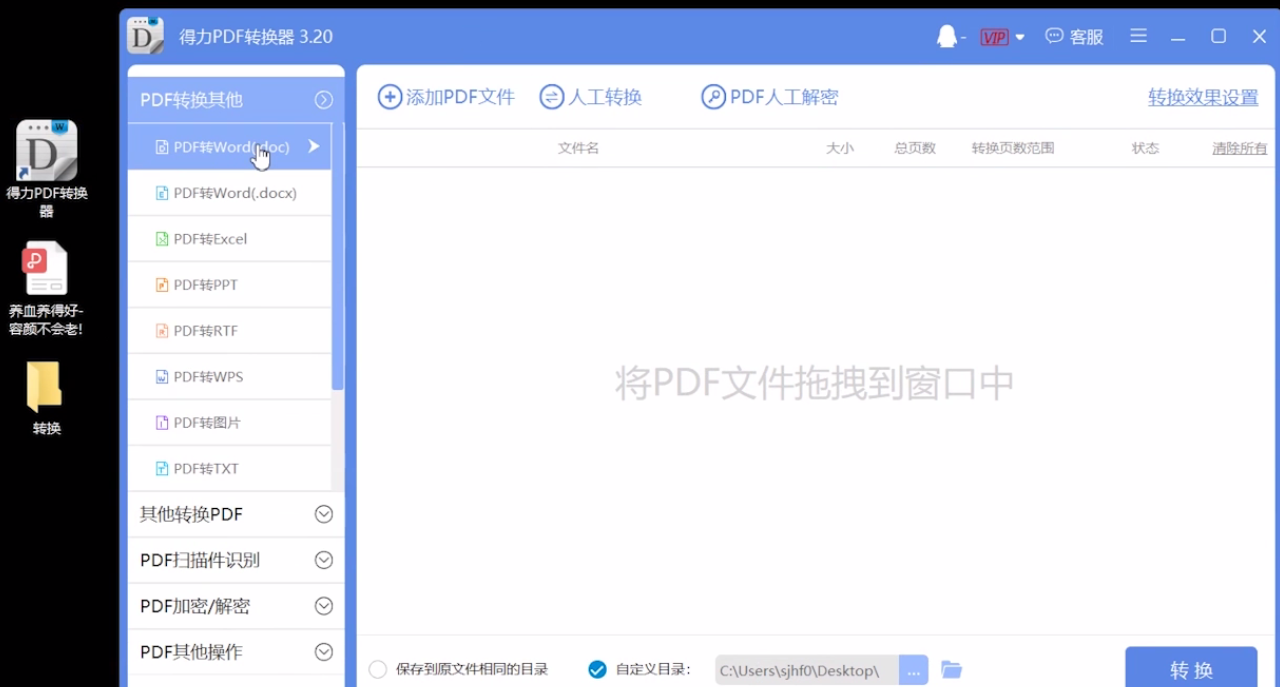Screen dimensions: 1280x687
Task: Click the 转换页数范围 column header
Action: (x=1013, y=148)
